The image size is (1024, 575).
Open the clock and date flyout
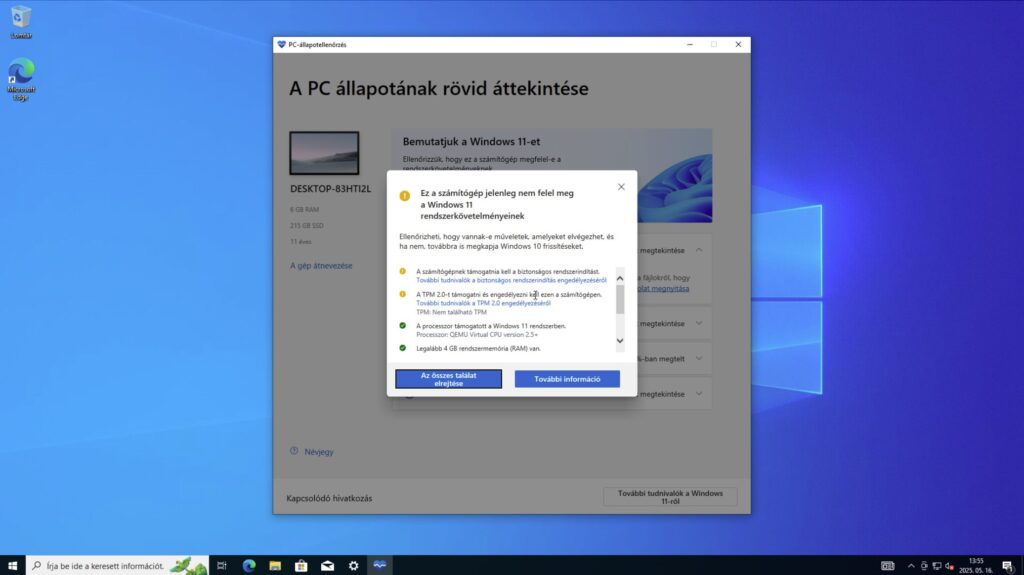pos(976,565)
